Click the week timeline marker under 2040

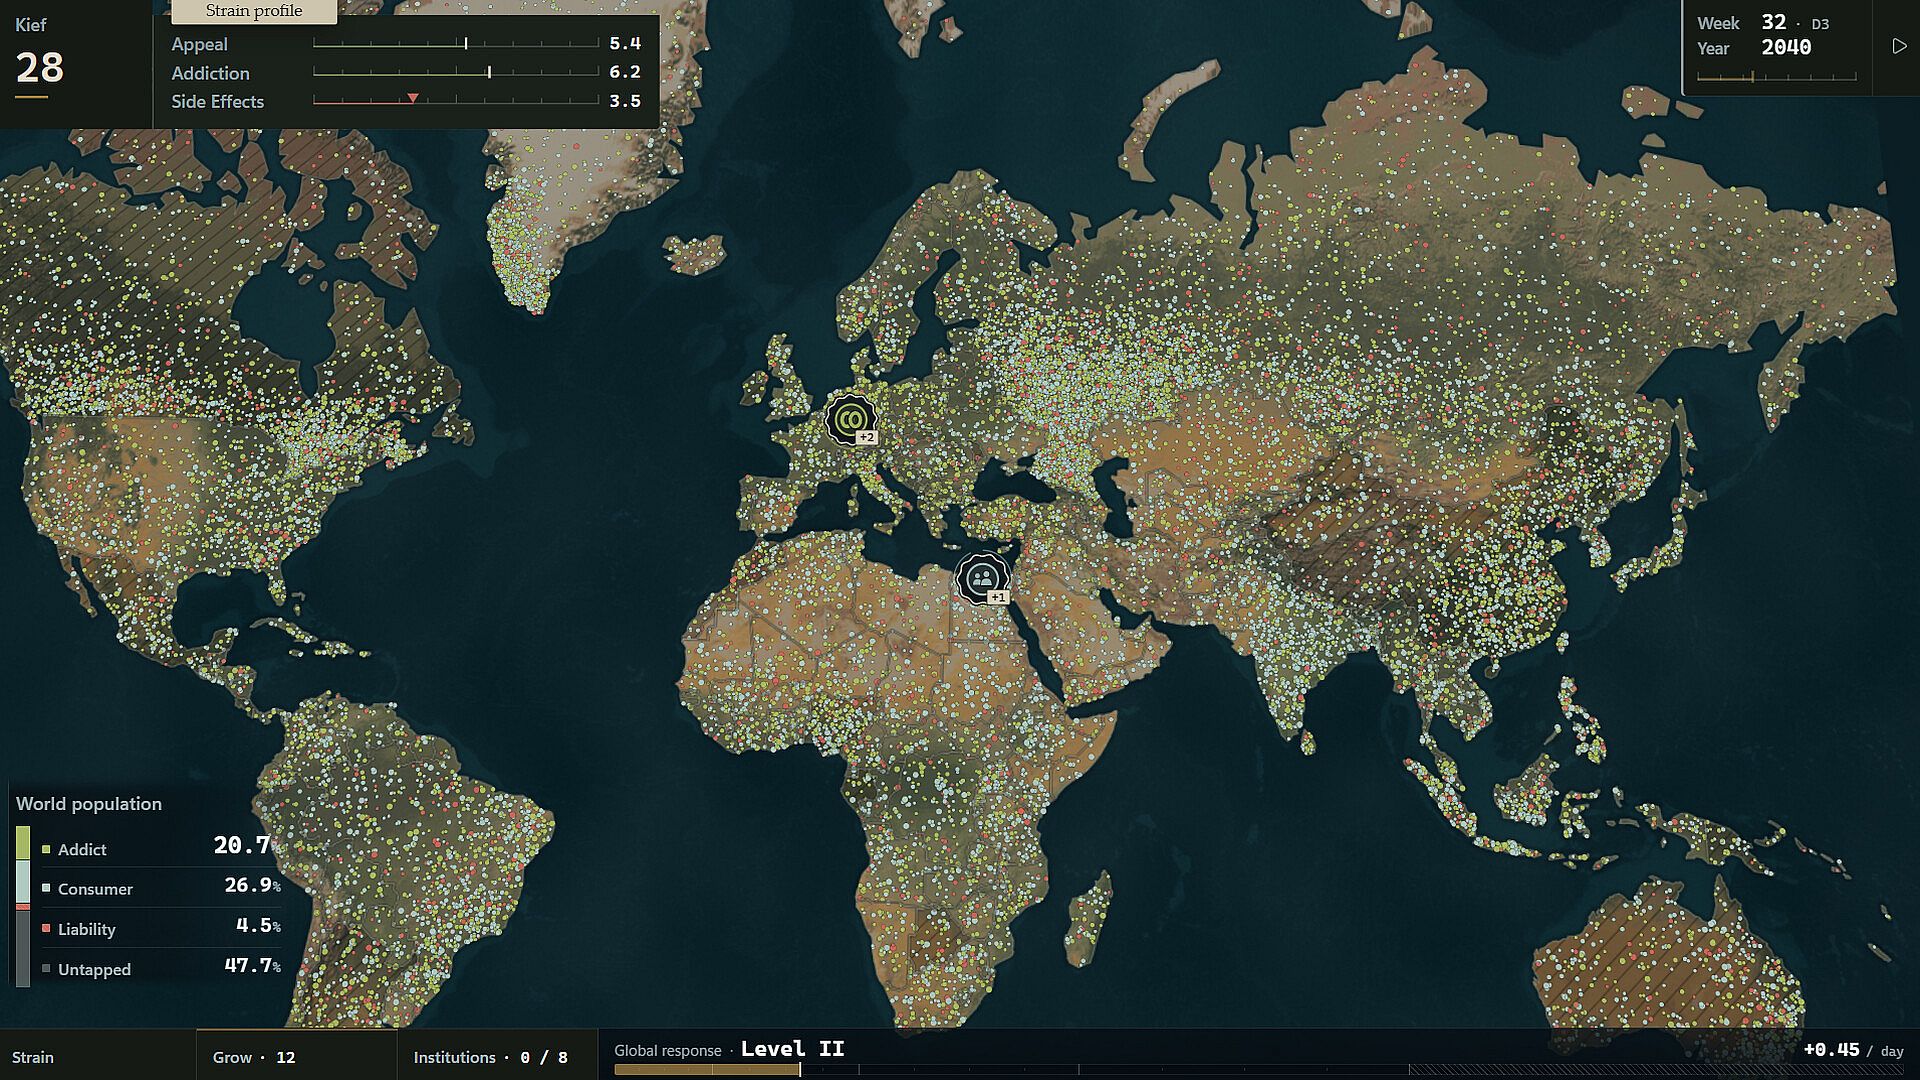[1752, 76]
